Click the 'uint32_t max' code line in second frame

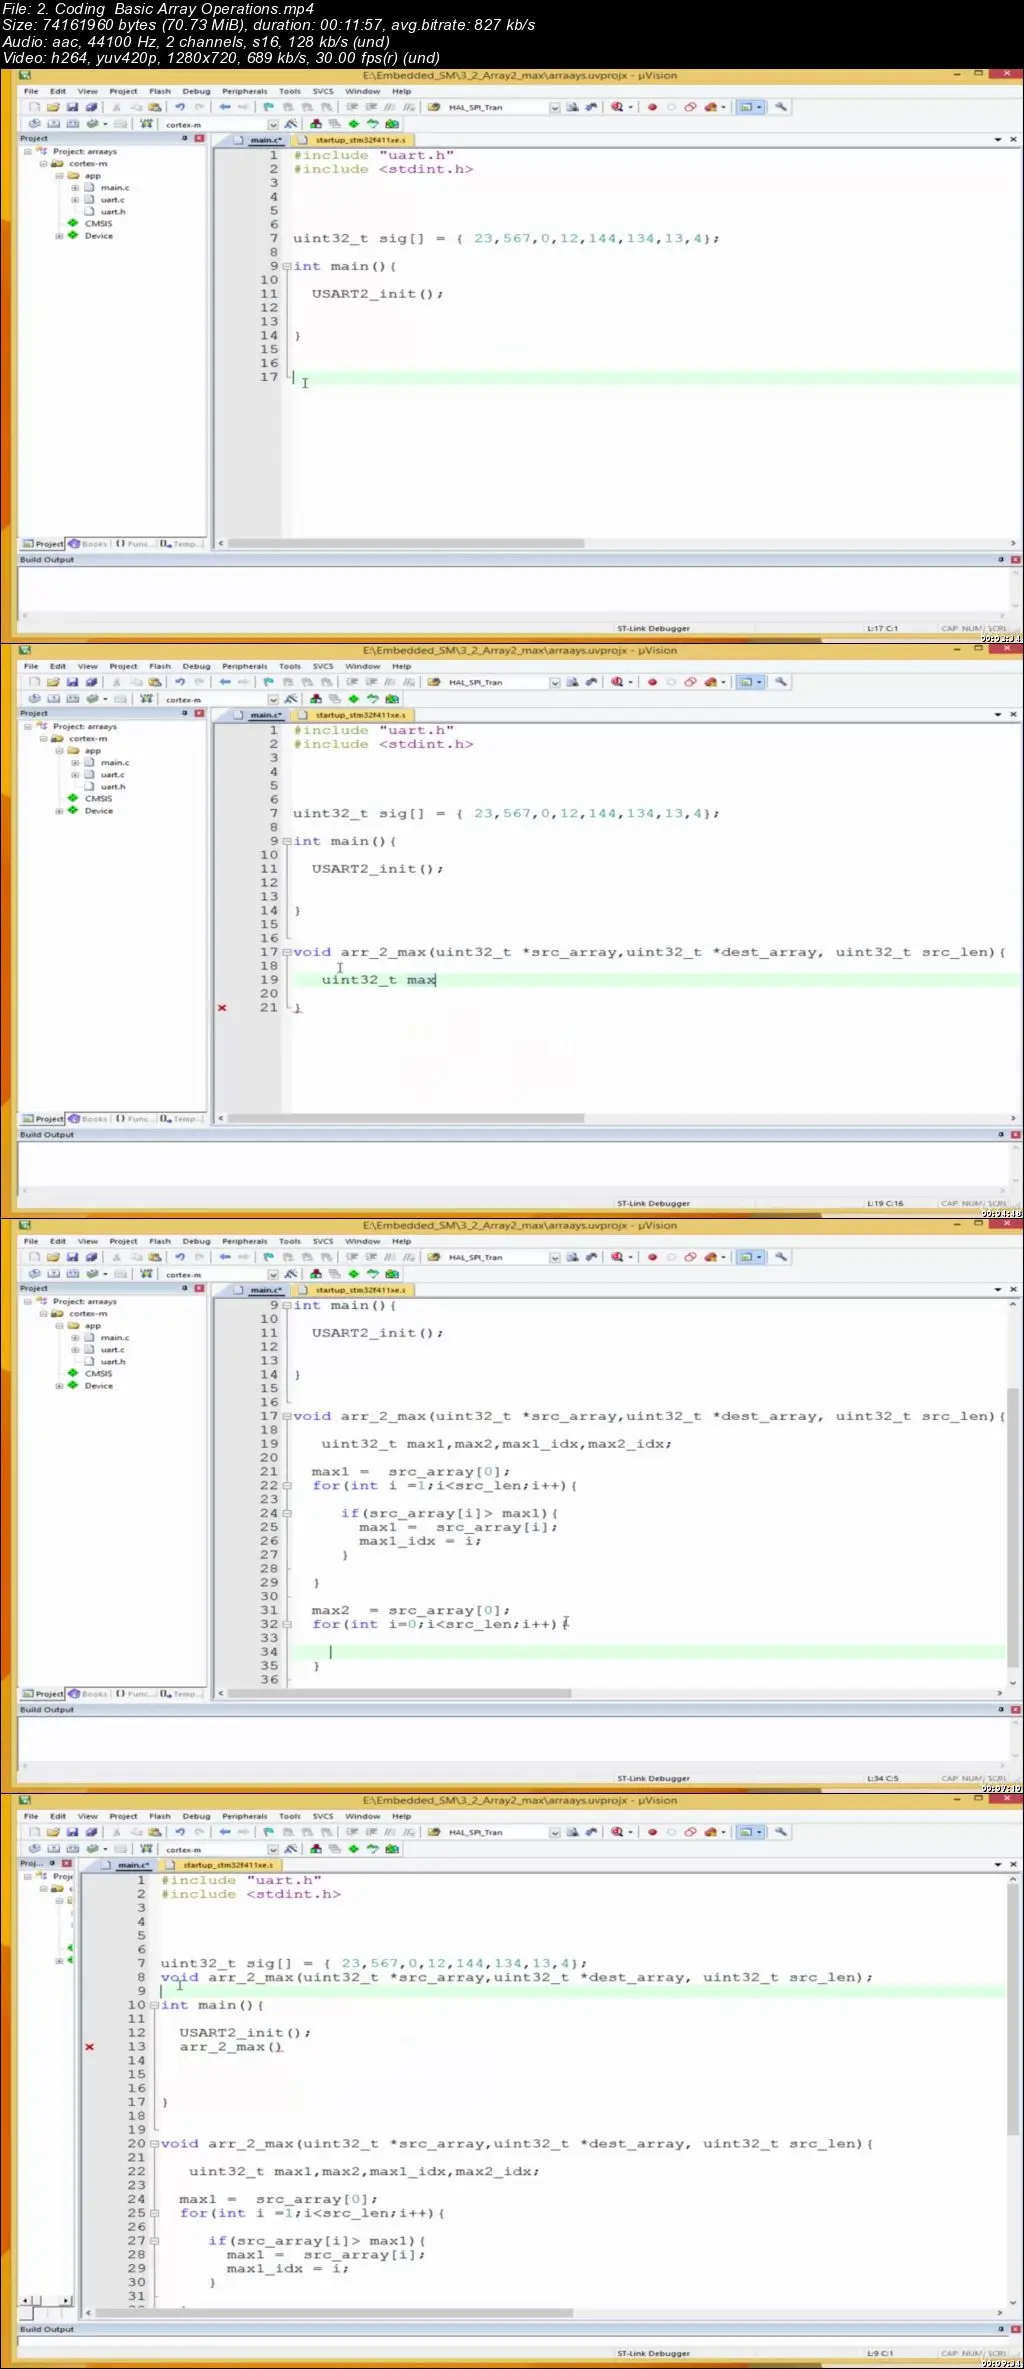378,980
